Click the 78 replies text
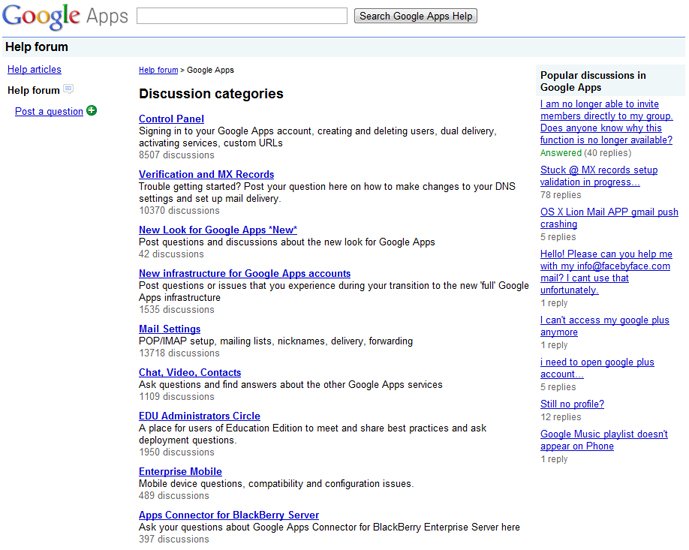 (561, 195)
